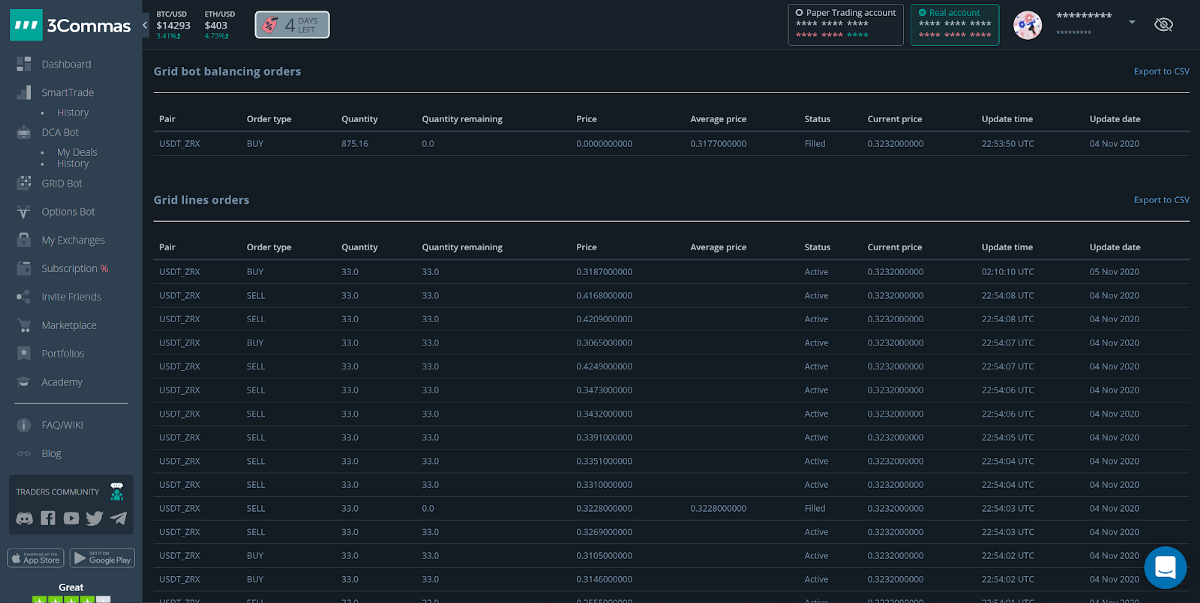
Task: Select the Options Bot icon
Action: click(24, 212)
